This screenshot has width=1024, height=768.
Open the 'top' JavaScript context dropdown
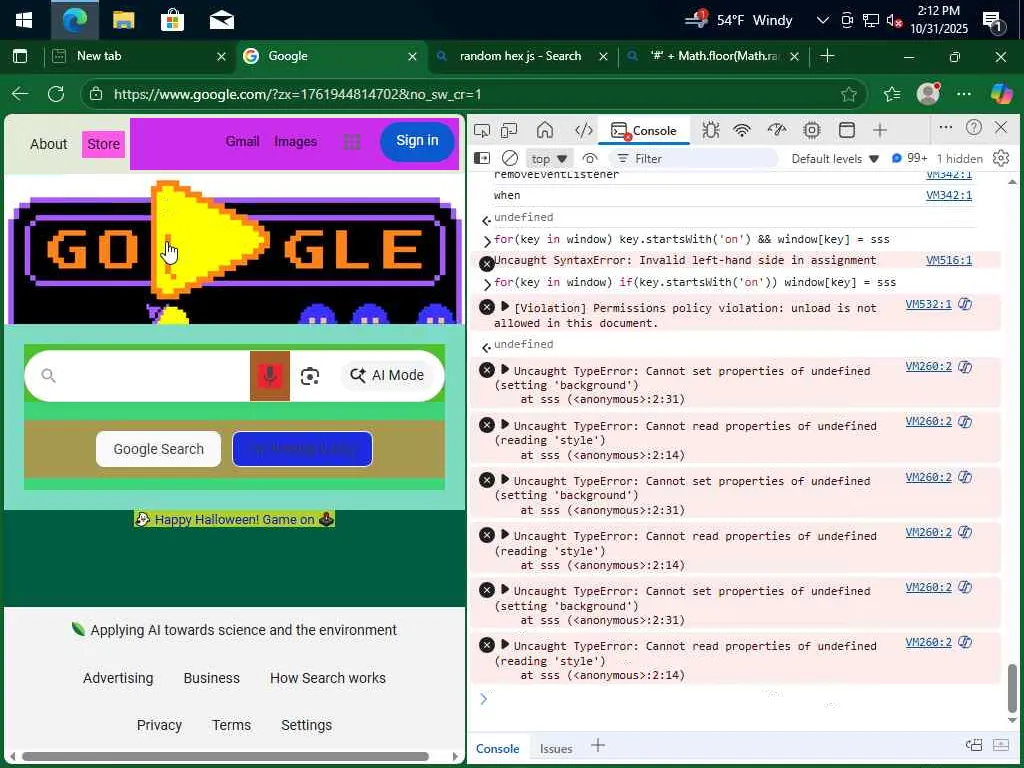click(549, 159)
